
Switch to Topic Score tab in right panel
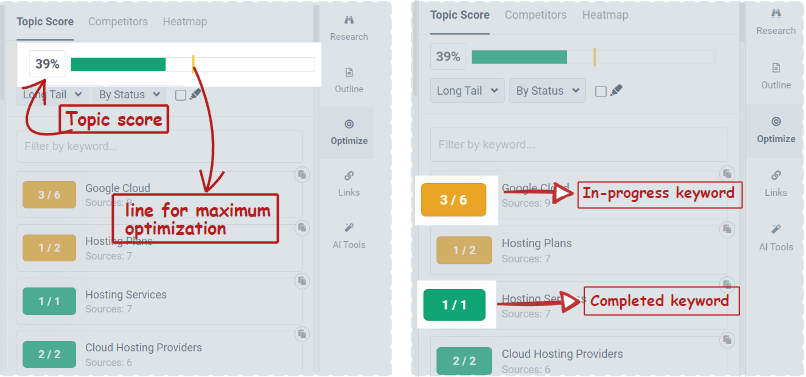pos(460,15)
